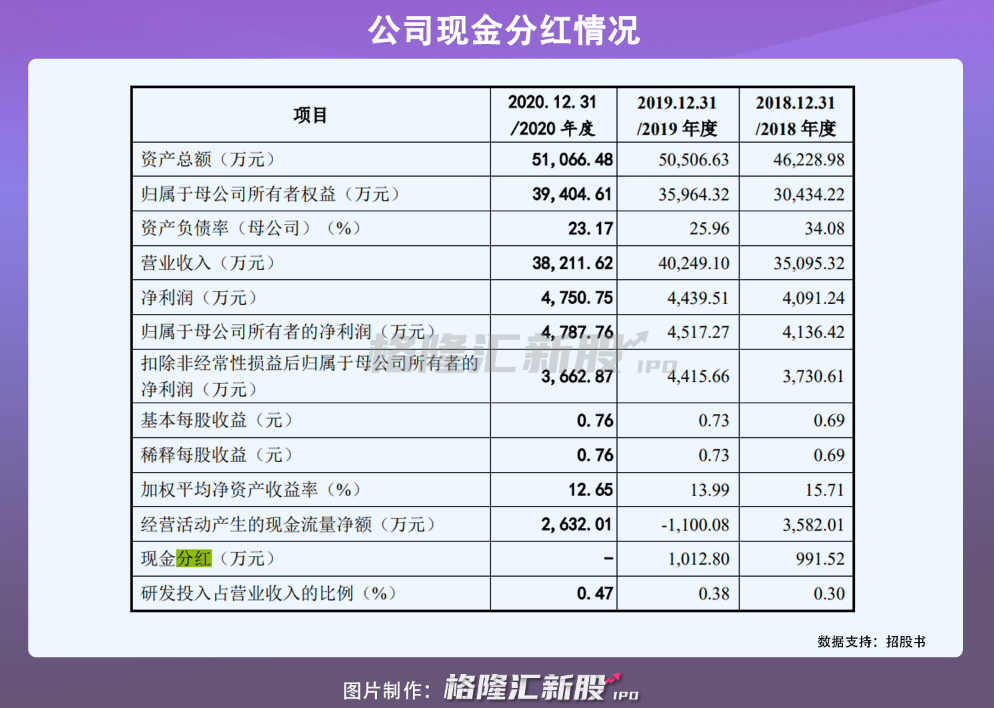Select row label 归属于母公司所有者权益（万元）
Image resolution: width=994 pixels, height=708 pixels.
pos(269,194)
